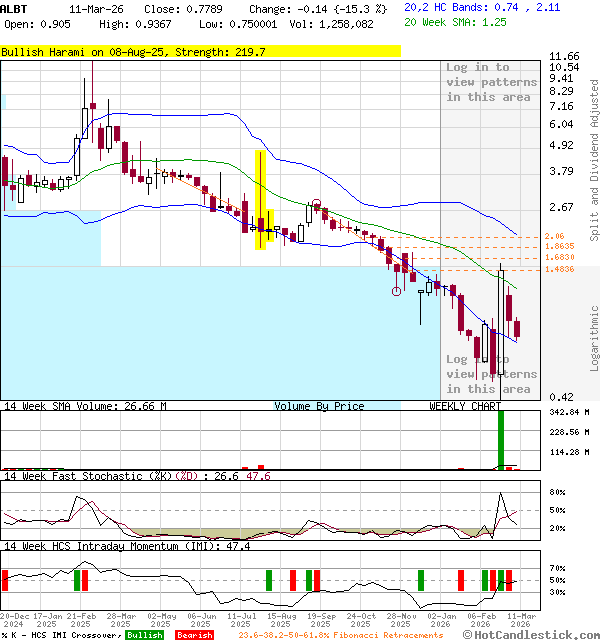The width and height of the screenshot is (600, 640).
Task: Click the Bullish green legend badge
Action: (x=144, y=634)
